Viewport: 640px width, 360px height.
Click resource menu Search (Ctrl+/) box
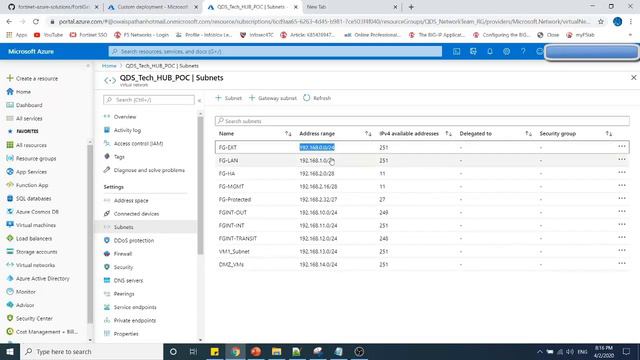pos(149,100)
